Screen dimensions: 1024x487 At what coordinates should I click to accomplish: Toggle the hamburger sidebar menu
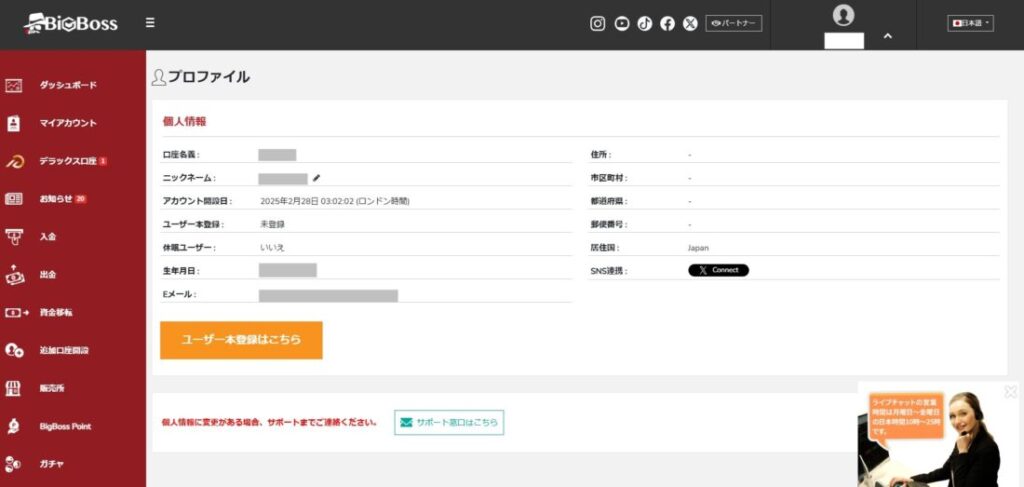[x=150, y=22]
